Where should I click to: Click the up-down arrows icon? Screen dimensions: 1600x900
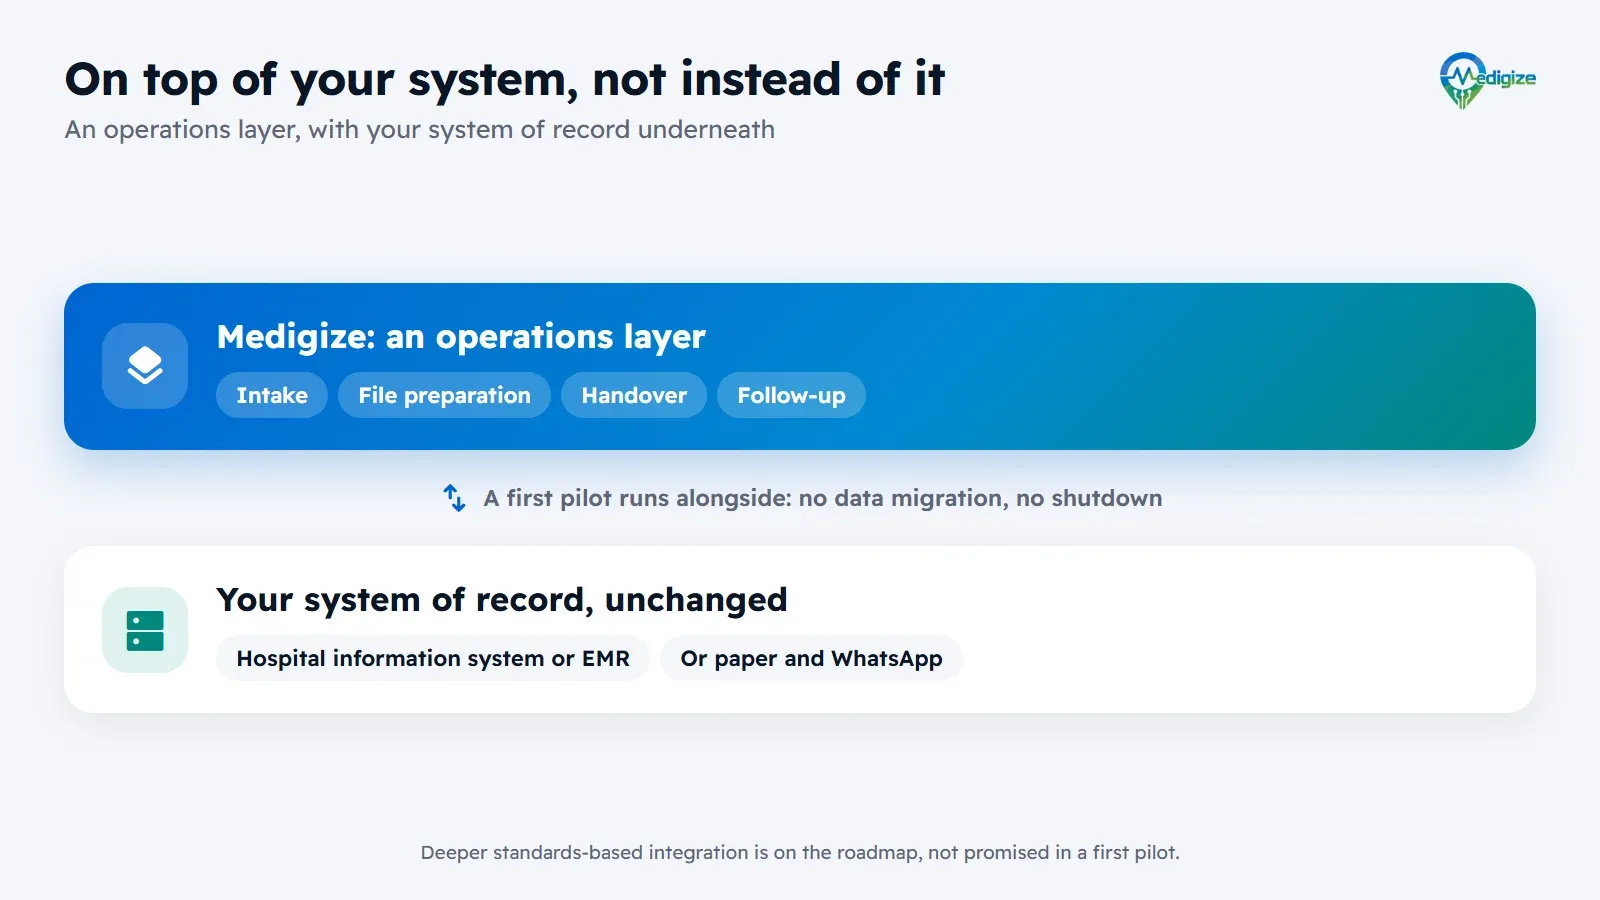(x=454, y=498)
